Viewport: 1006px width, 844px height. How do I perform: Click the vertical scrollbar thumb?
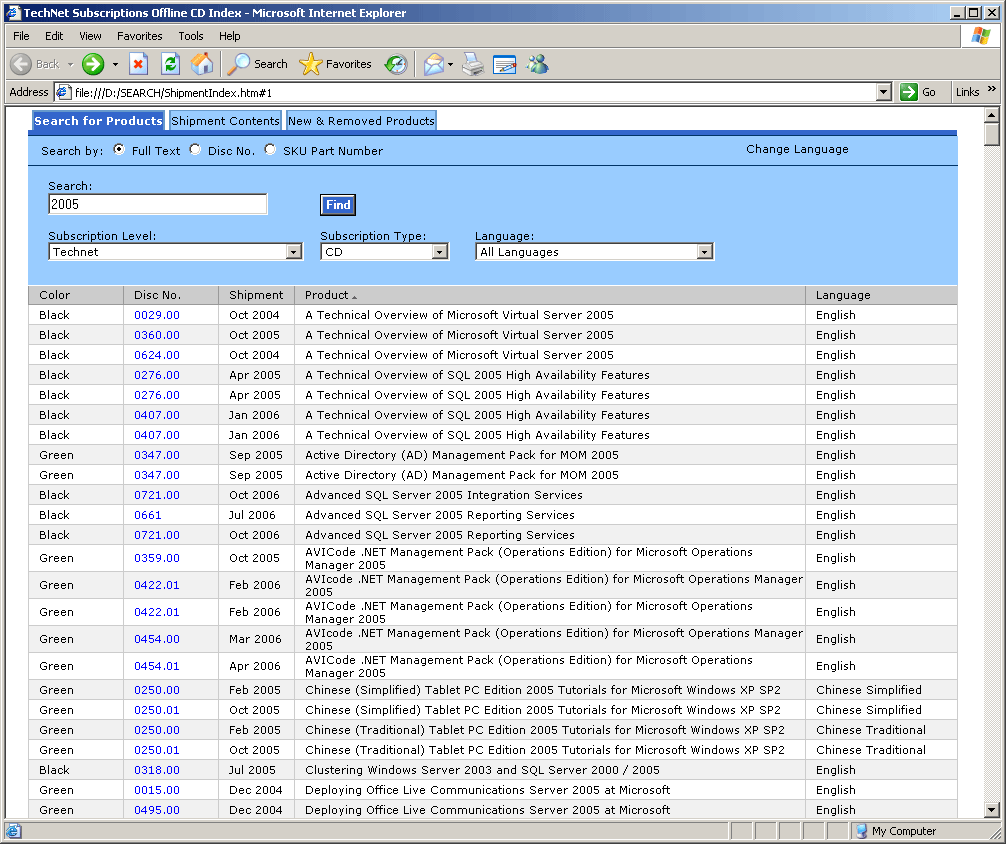[991, 135]
